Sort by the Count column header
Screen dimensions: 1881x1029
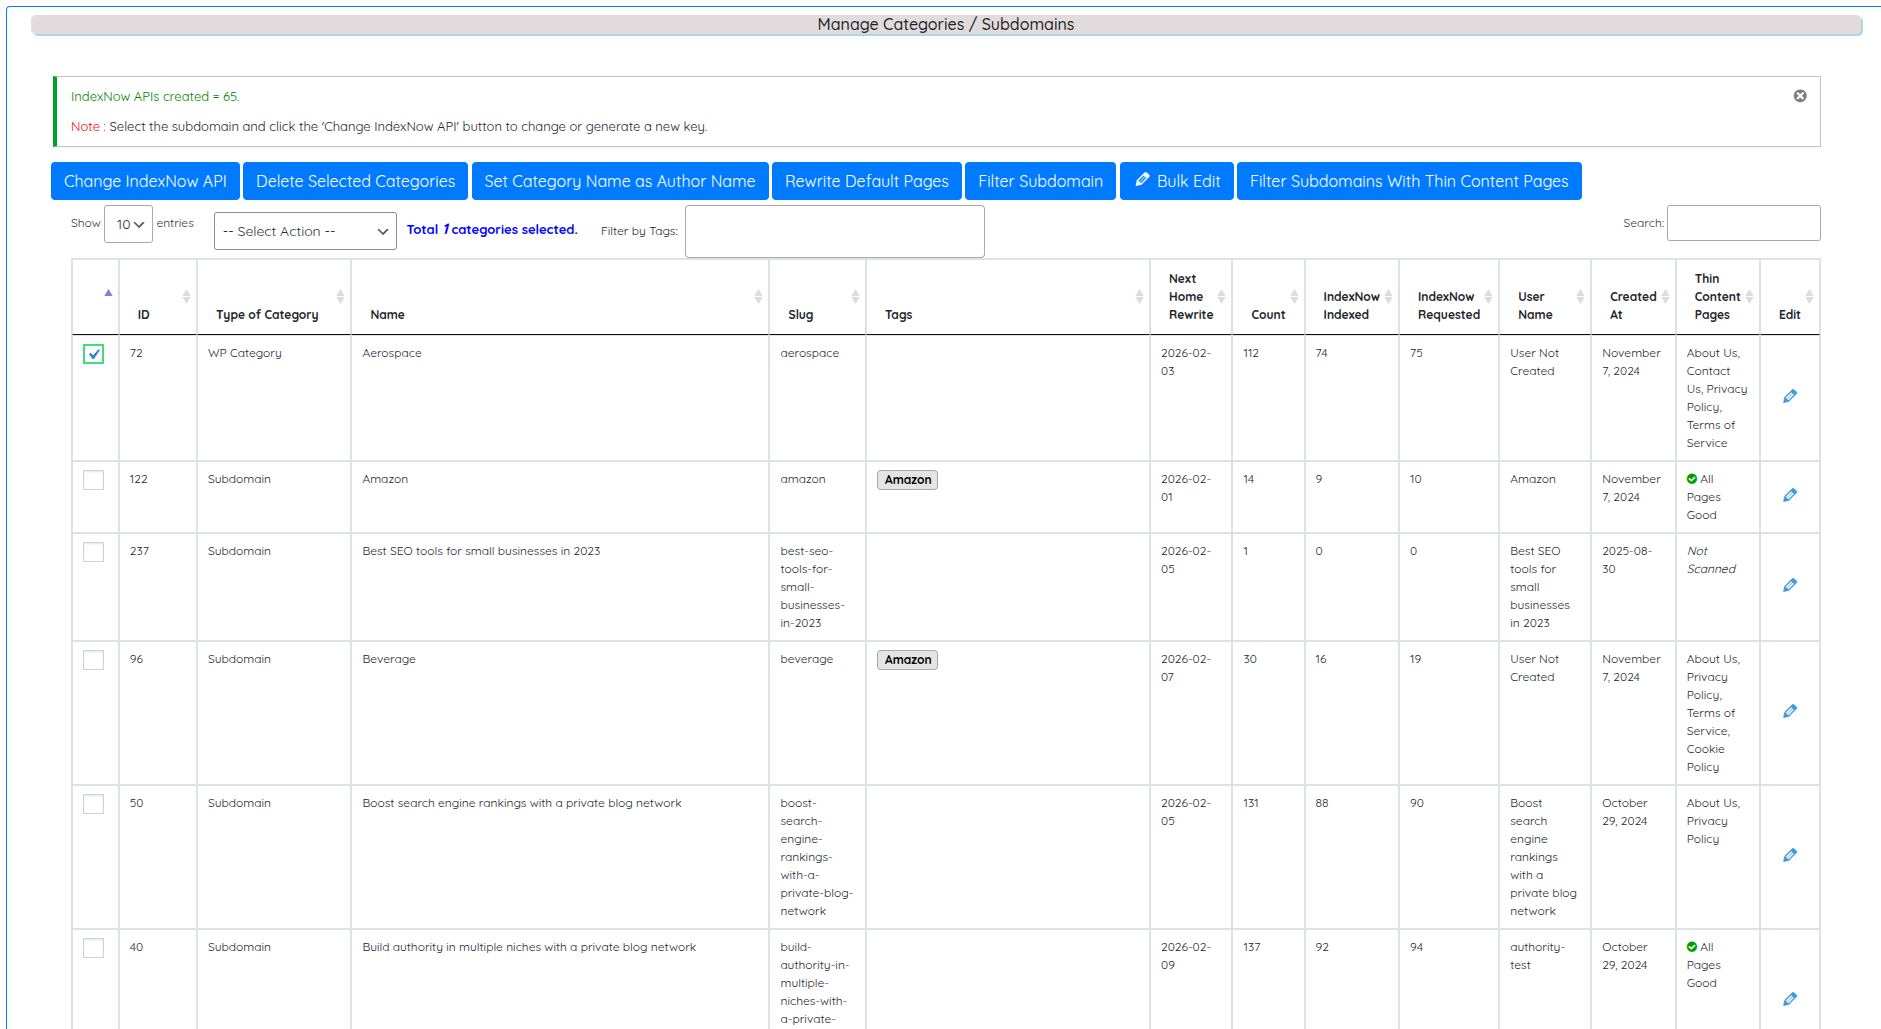click(x=1268, y=314)
